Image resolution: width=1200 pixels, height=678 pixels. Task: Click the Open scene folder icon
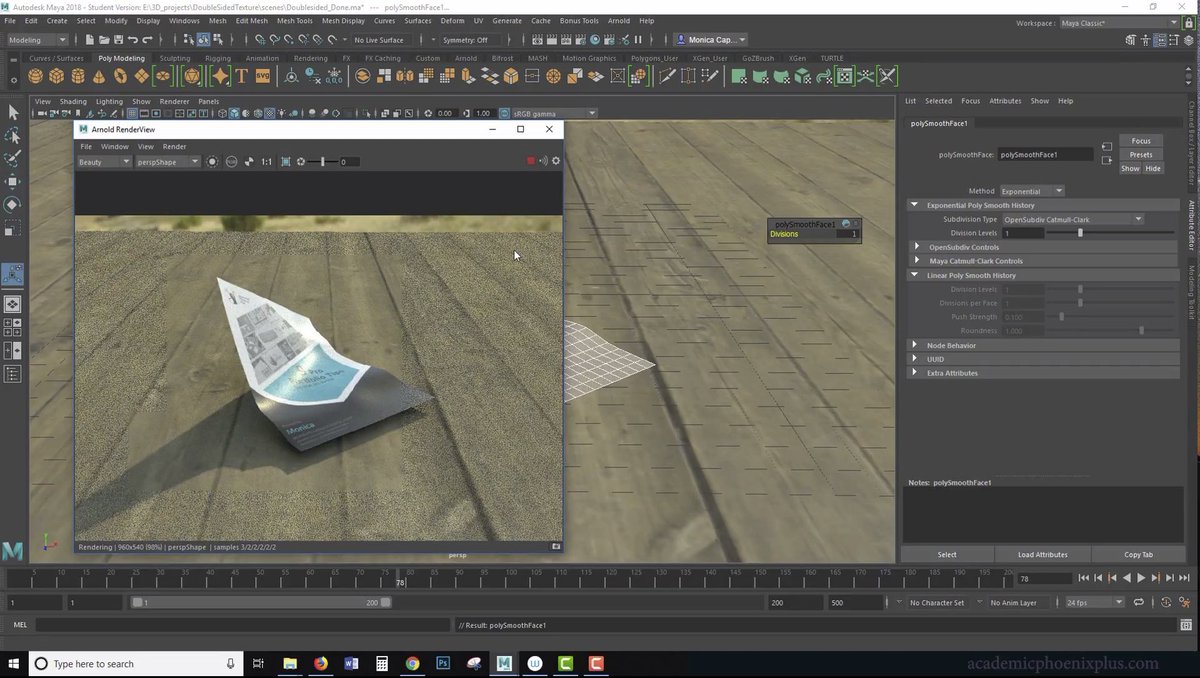point(104,40)
